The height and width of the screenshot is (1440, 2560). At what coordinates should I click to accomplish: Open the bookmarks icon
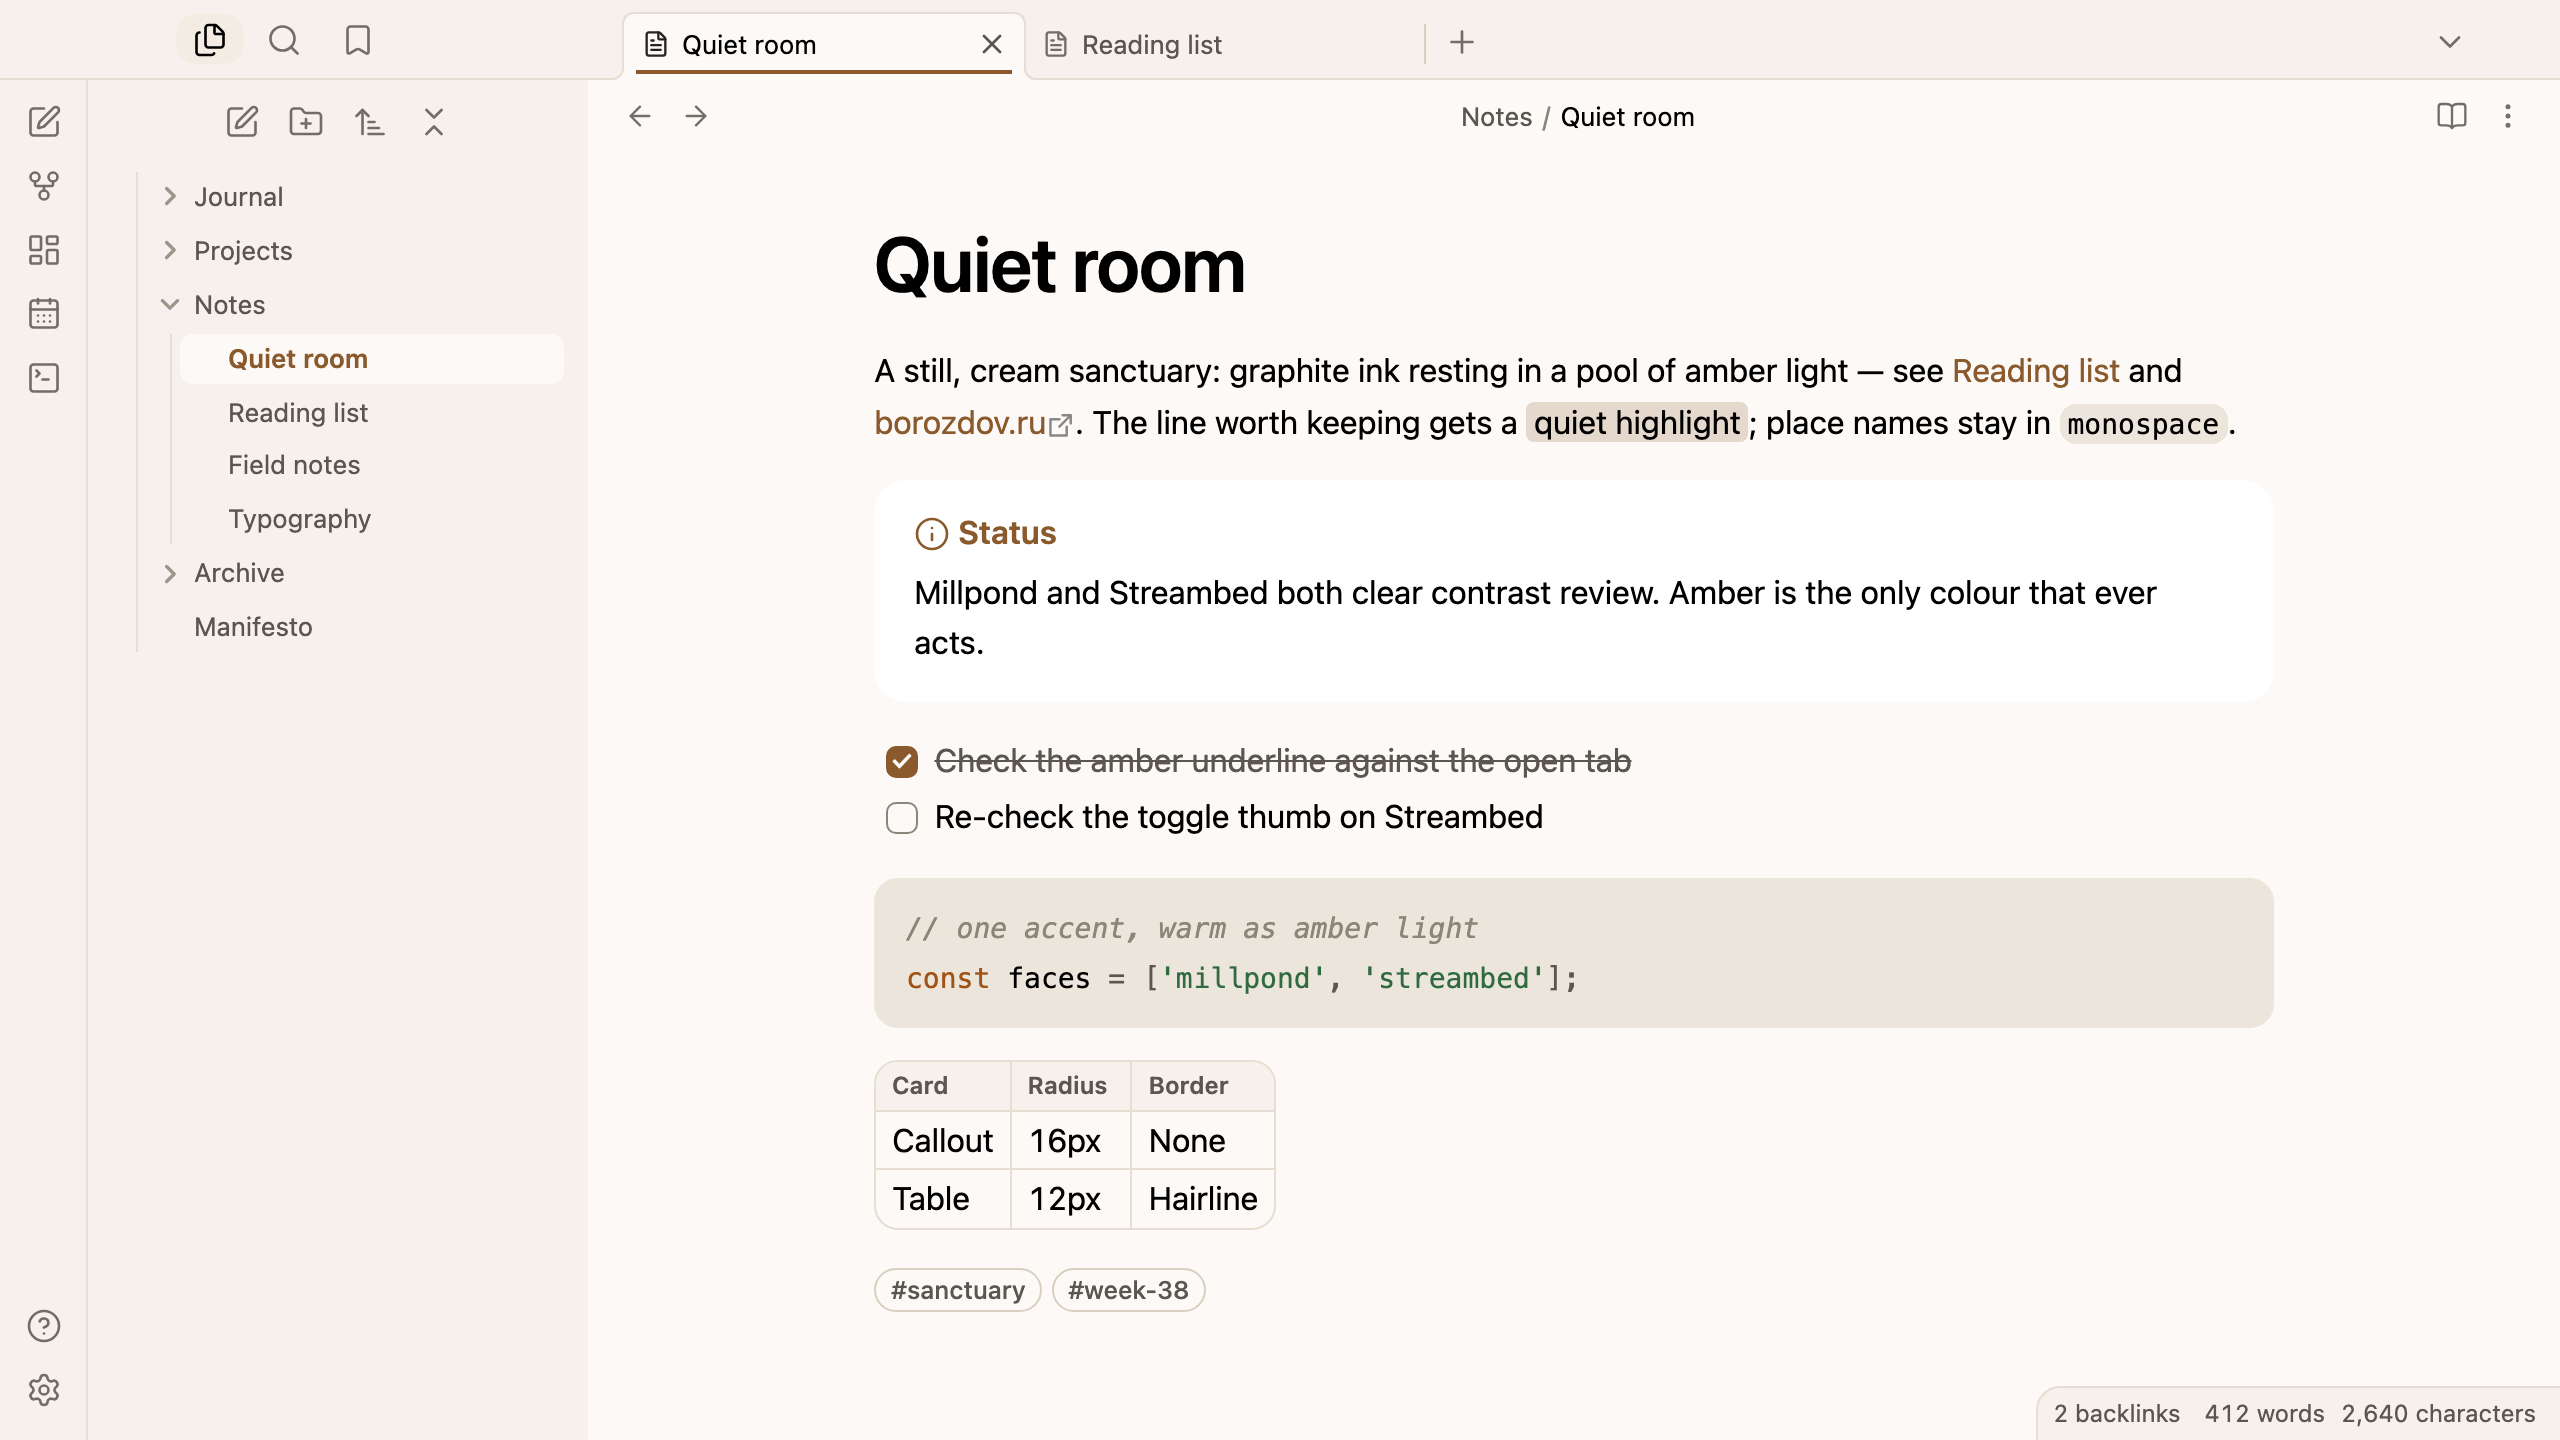tap(358, 40)
